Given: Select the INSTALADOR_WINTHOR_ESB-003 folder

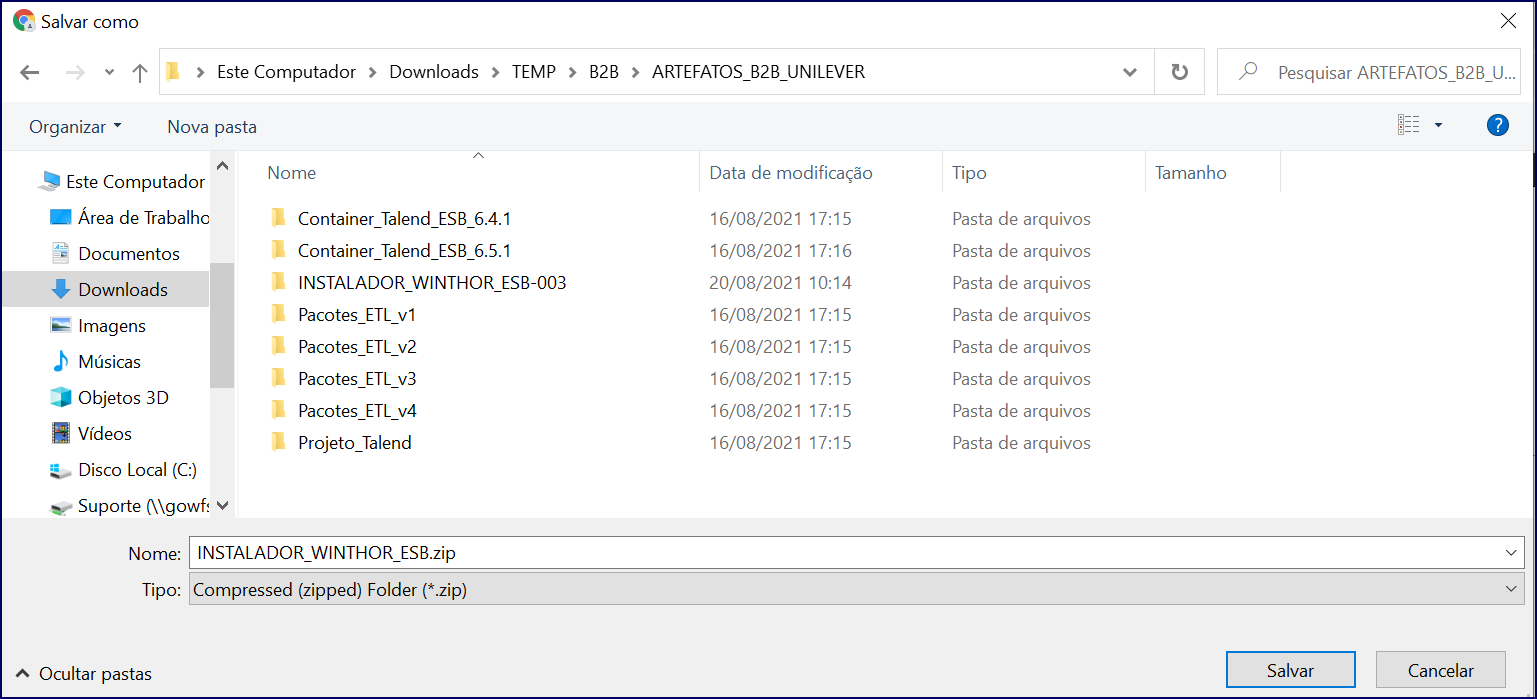Looking at the screenshot, I should pos(432,283).
